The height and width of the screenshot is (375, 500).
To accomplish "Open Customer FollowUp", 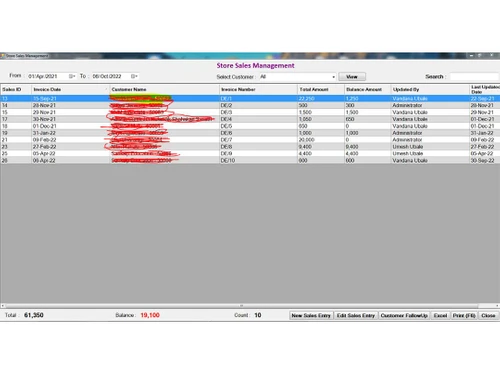I will point(404,315).
